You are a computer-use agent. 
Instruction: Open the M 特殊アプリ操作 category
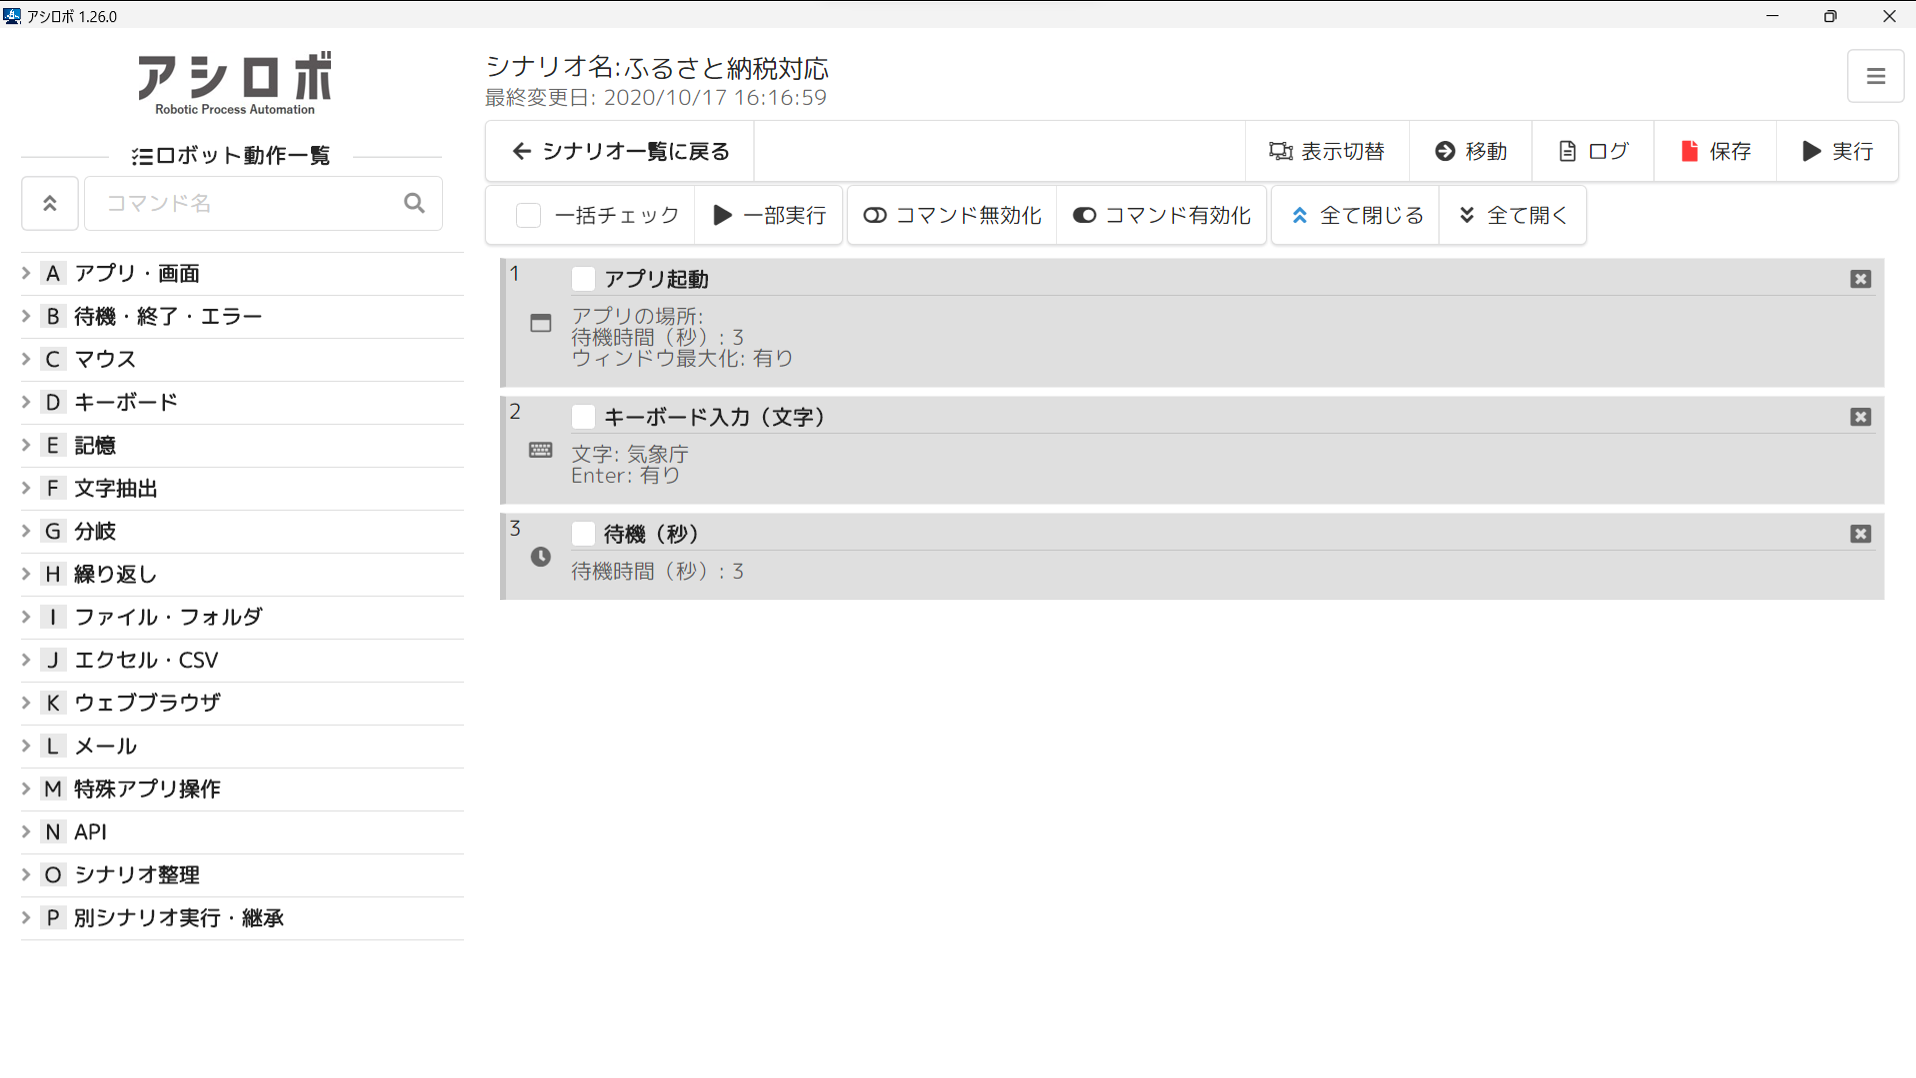242,789
